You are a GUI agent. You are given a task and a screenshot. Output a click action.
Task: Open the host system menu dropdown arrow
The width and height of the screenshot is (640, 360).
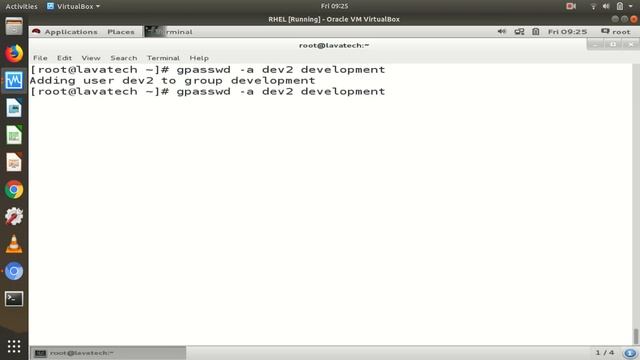[x=631, y=6]
